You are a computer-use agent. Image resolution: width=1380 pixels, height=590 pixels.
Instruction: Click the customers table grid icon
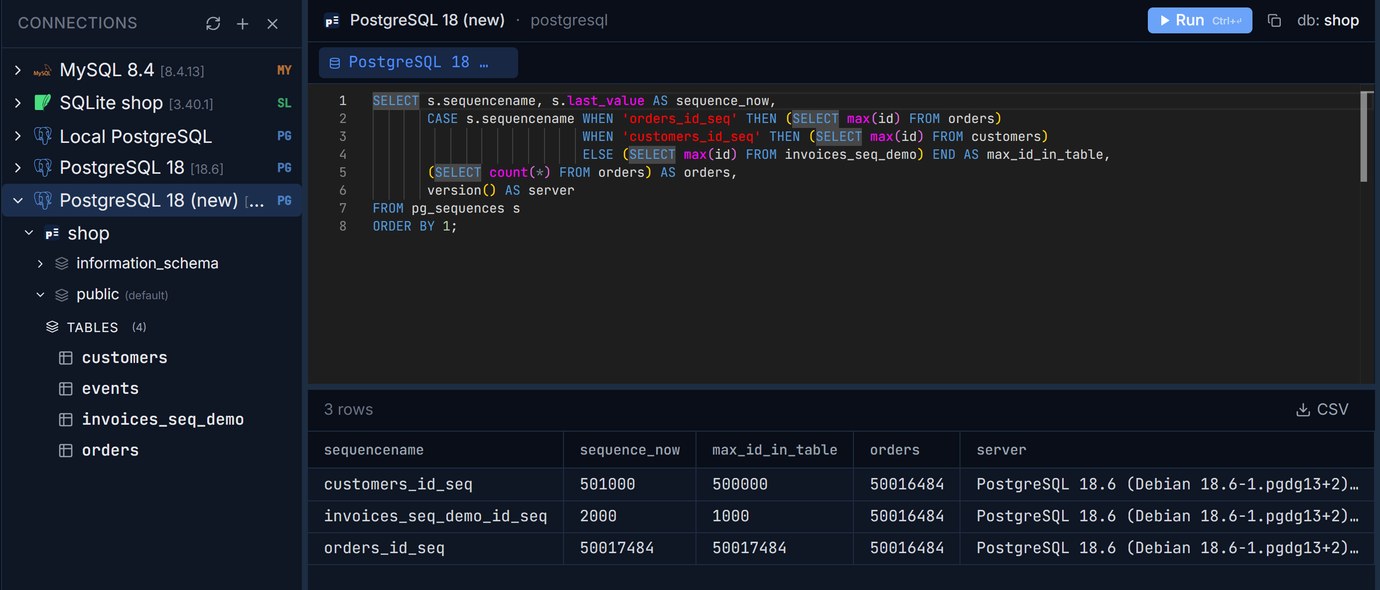click(66, 358)
